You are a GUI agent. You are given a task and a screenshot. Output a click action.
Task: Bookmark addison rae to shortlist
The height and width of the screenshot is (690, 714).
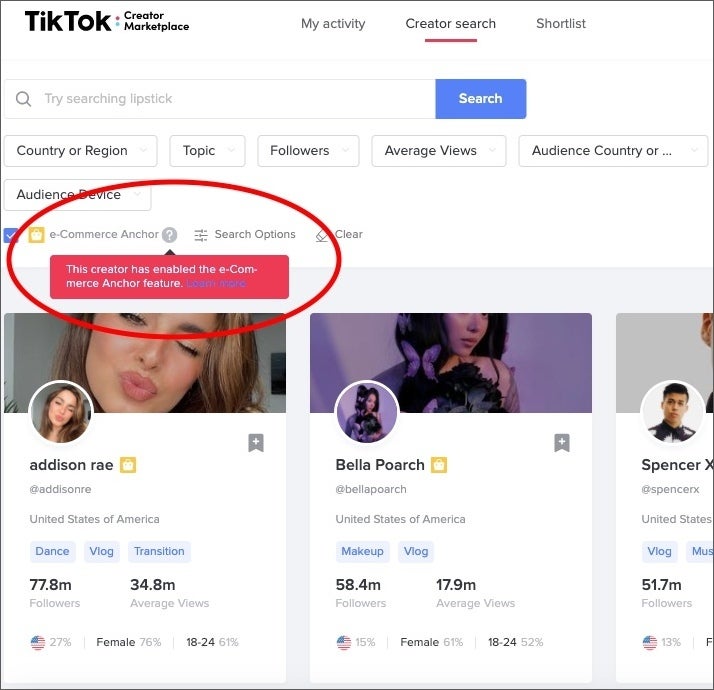click(x=256, y=442)
